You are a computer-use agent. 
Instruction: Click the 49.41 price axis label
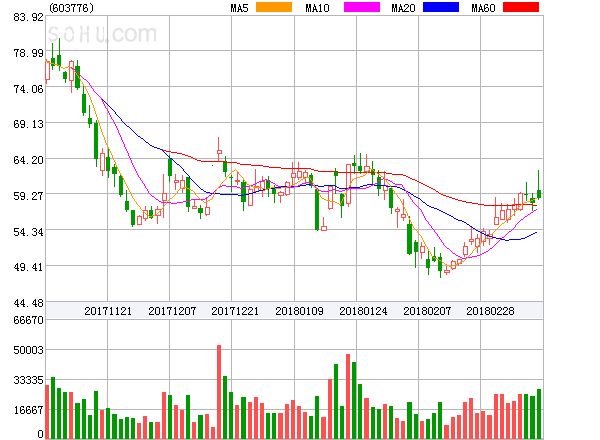[28, 267]
